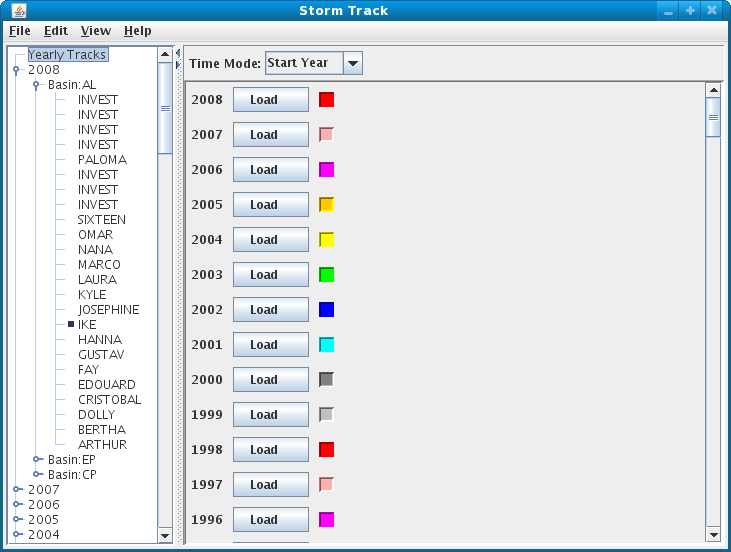The height and width of the screenshot is (552, 731).
Task: Select the IKE storm in tree
Action: (x=86, y=325)
